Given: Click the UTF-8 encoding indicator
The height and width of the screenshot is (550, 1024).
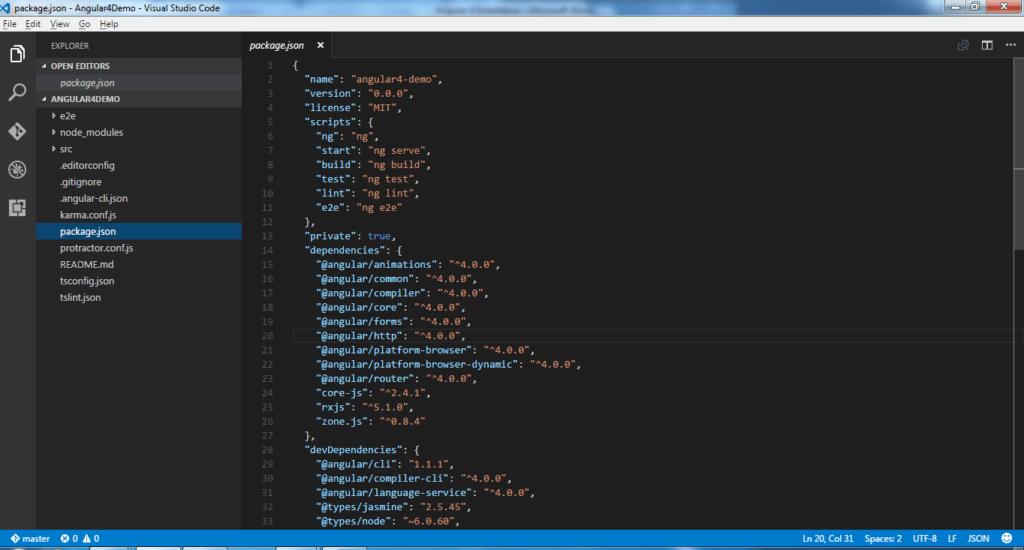Looking at the screenshot, I should 922,538.
